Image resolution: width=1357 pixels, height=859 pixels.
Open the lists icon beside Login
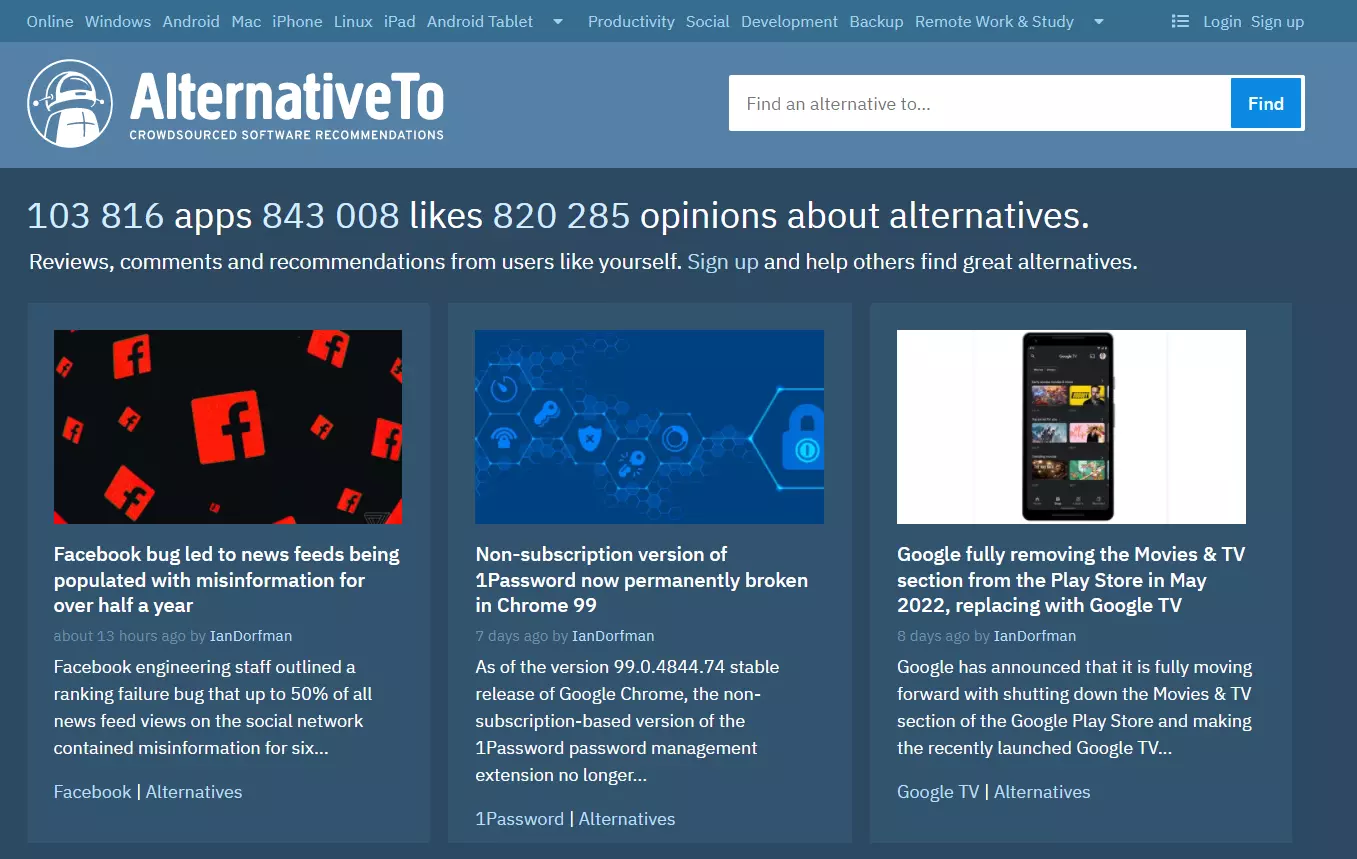[1179, 21]
